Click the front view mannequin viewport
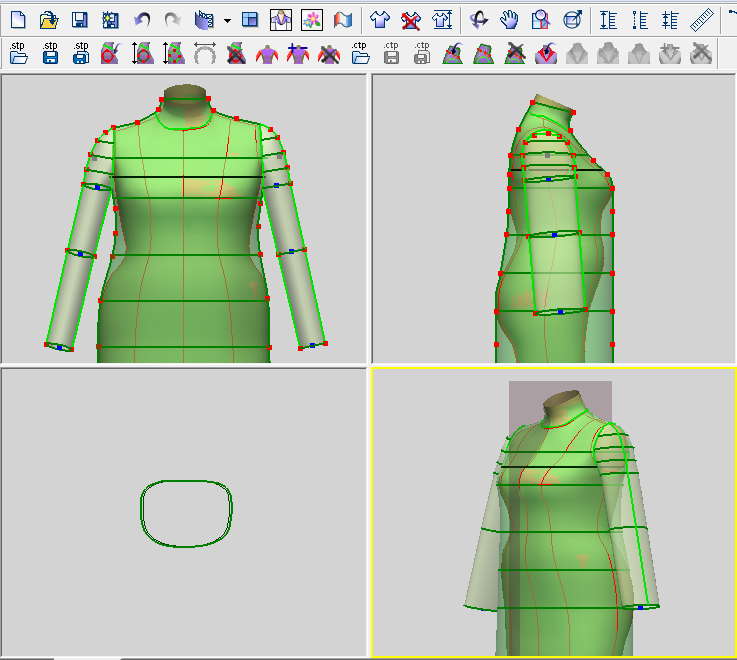The width and height of the screenshot is (737, 660). [x=184, y=220]
